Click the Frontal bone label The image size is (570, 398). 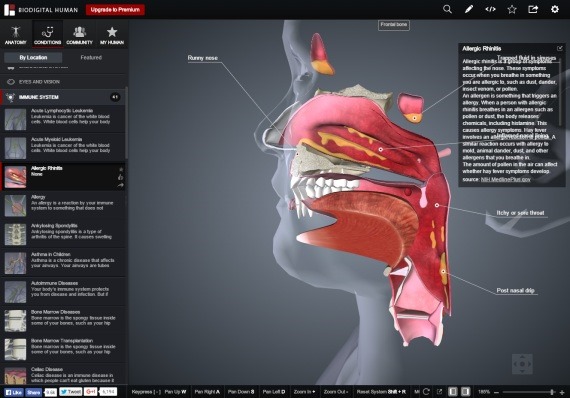pos(394,25)
